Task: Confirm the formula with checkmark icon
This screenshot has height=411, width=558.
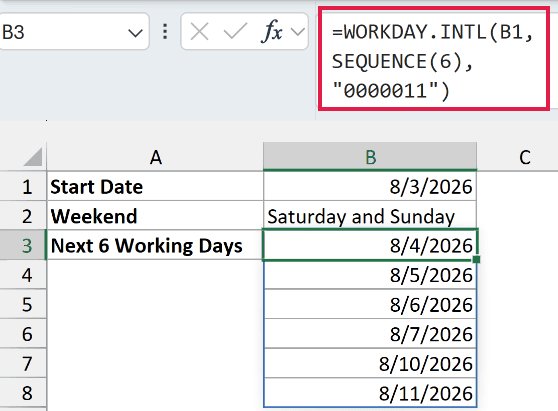Action: pyautogui.click(x=235, y=32)
